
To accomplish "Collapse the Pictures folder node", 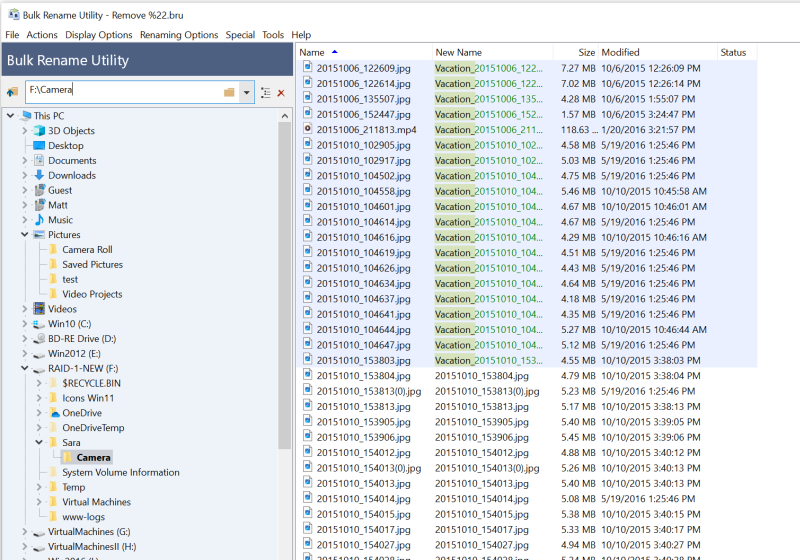I will coord(24,235).
